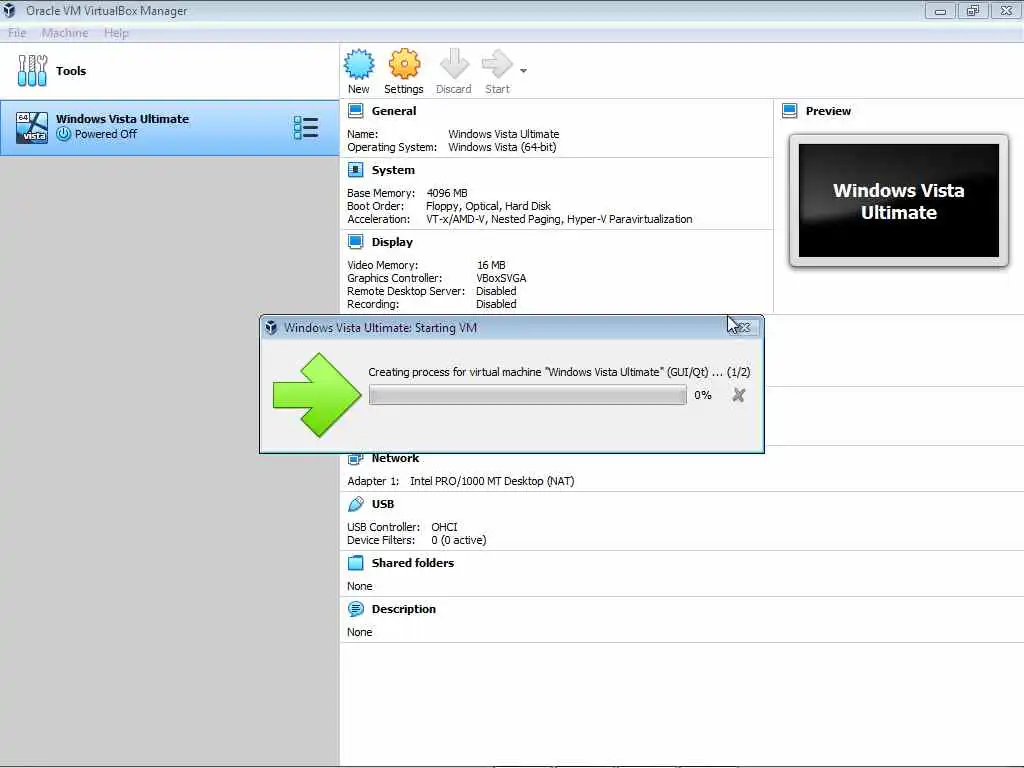The width and height of the screenshot is (1024, 768).
Task: Minimize the VirtualBox Manager window
Action: point(940,10)
